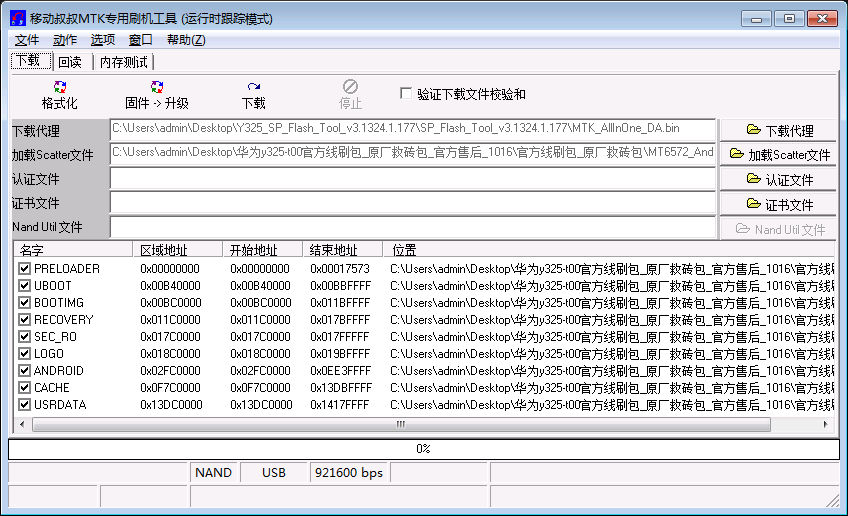Open the Action (动作) menu

point(65,40)
